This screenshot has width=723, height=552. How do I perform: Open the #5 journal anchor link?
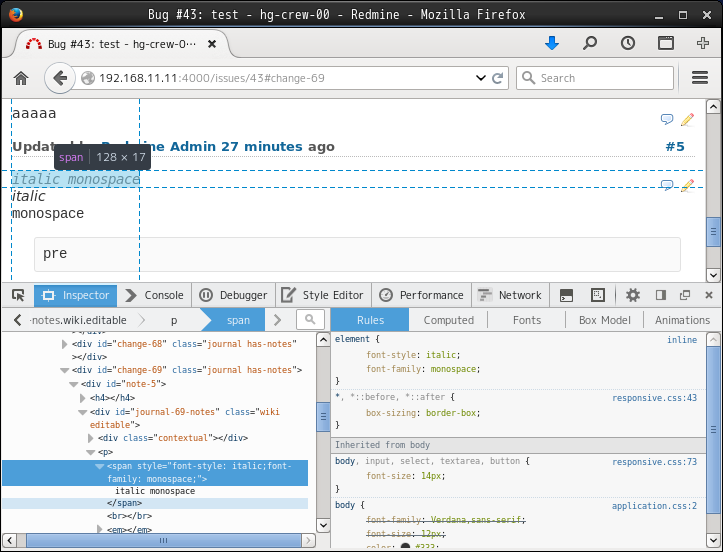pos(675,147)
